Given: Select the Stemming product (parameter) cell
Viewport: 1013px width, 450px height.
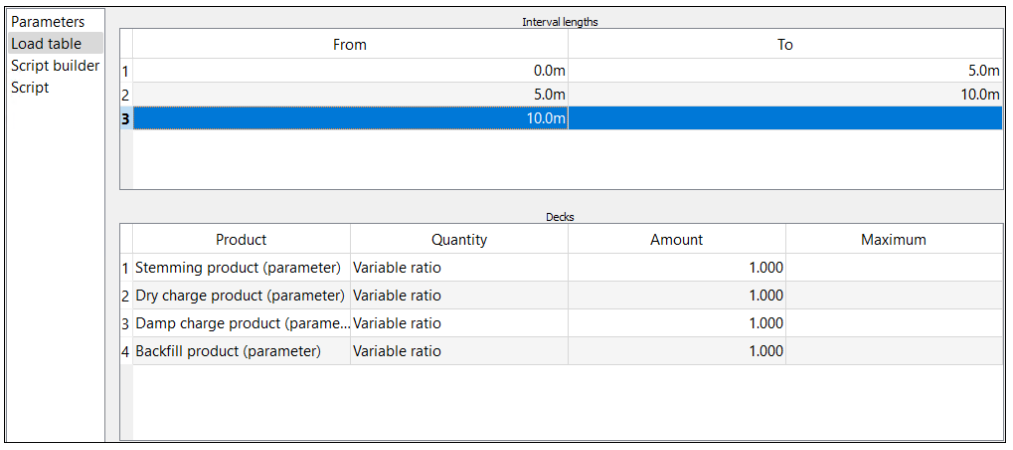Looking at the screenshot, I should coord(238,268).
